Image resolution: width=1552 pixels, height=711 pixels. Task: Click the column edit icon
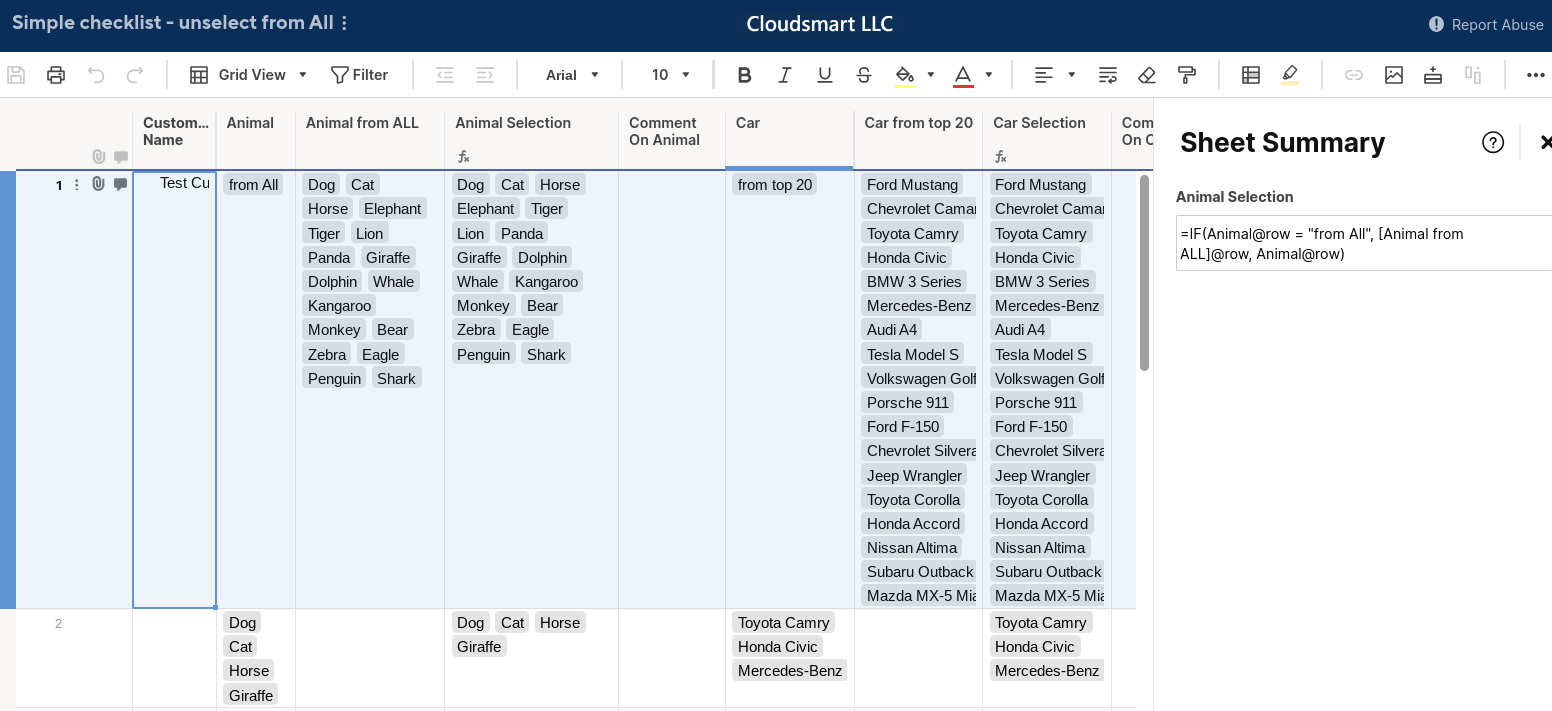pyautogui.click(x=1473, y=75)
